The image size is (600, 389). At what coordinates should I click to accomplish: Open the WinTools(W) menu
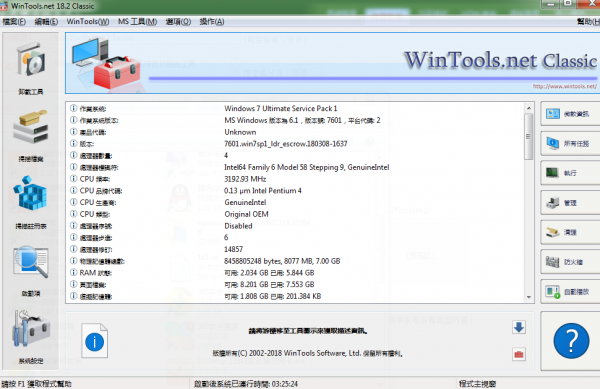pyautogui.click(x=88, y=21)
